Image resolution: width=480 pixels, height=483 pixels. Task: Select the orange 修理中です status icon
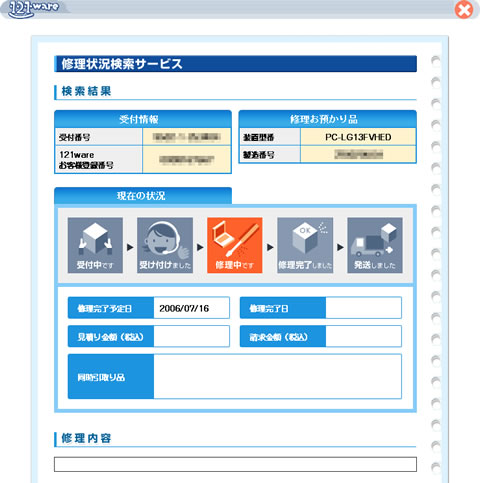(235, 245)
